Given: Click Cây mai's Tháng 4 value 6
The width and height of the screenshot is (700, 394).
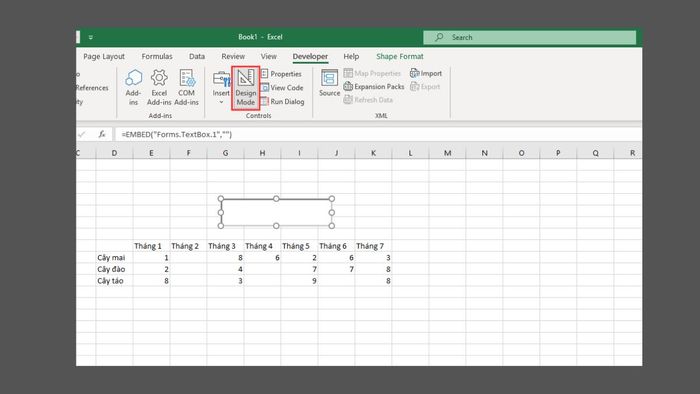Looking at the screenshot, I should point(262,257).
